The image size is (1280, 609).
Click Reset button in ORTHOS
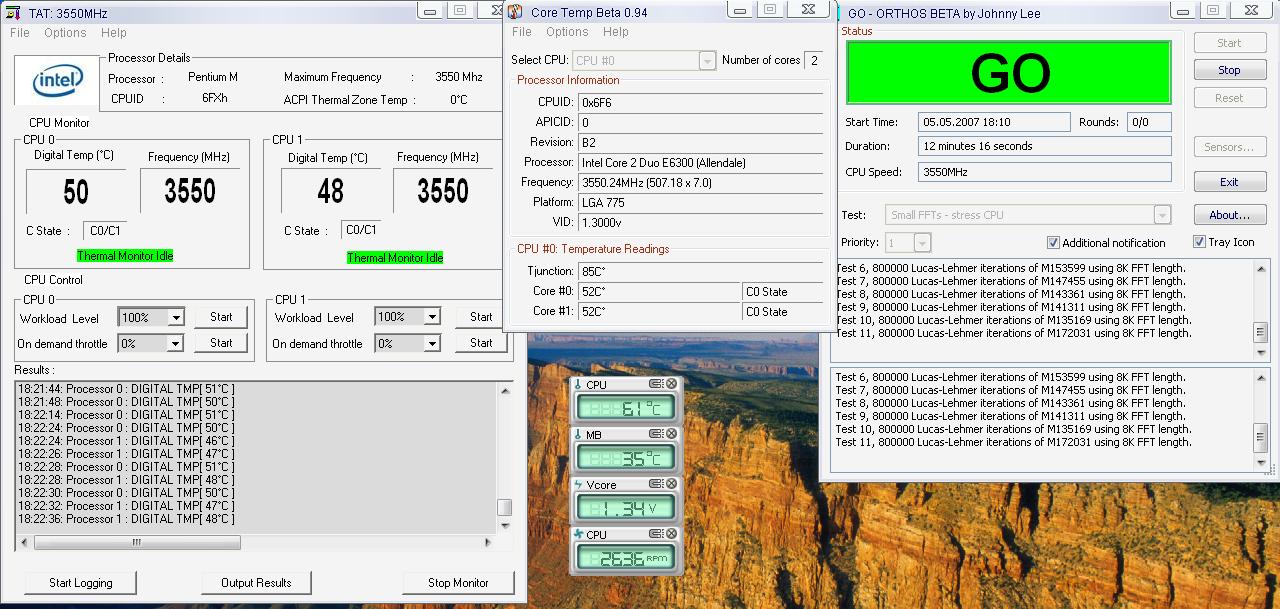(1229, 99)
